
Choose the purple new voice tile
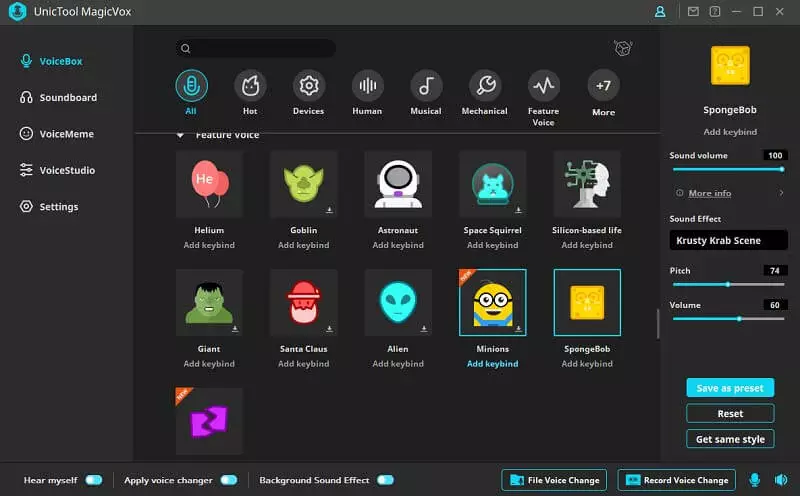[x=209, y=421]
